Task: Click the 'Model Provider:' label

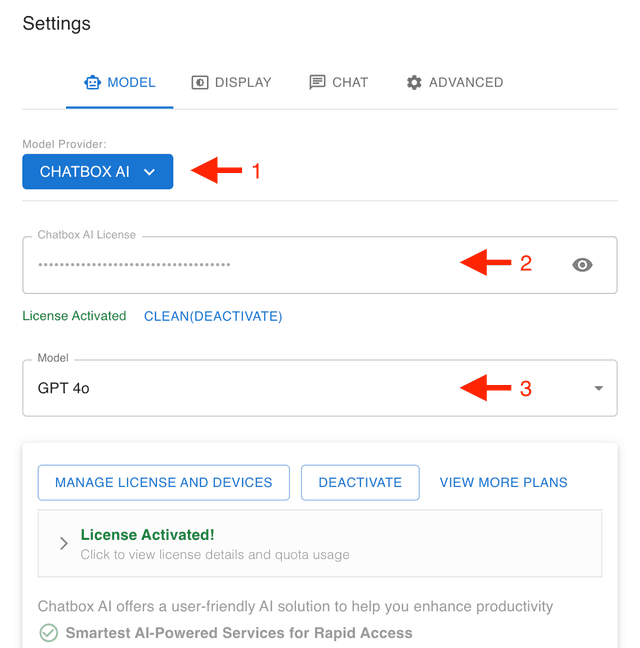Action: [64, 144]
